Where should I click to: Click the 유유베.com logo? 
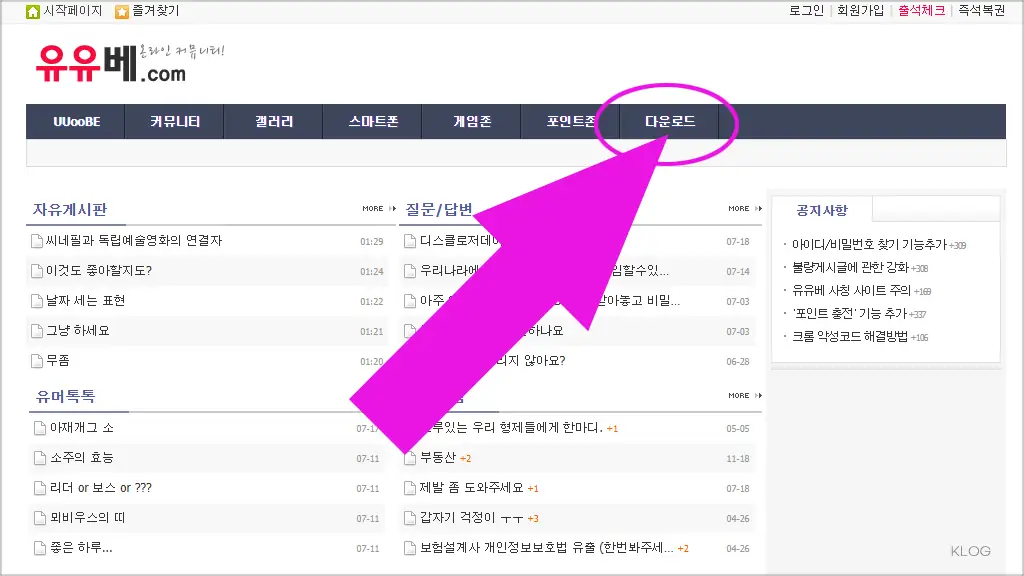tap(129, 63)
